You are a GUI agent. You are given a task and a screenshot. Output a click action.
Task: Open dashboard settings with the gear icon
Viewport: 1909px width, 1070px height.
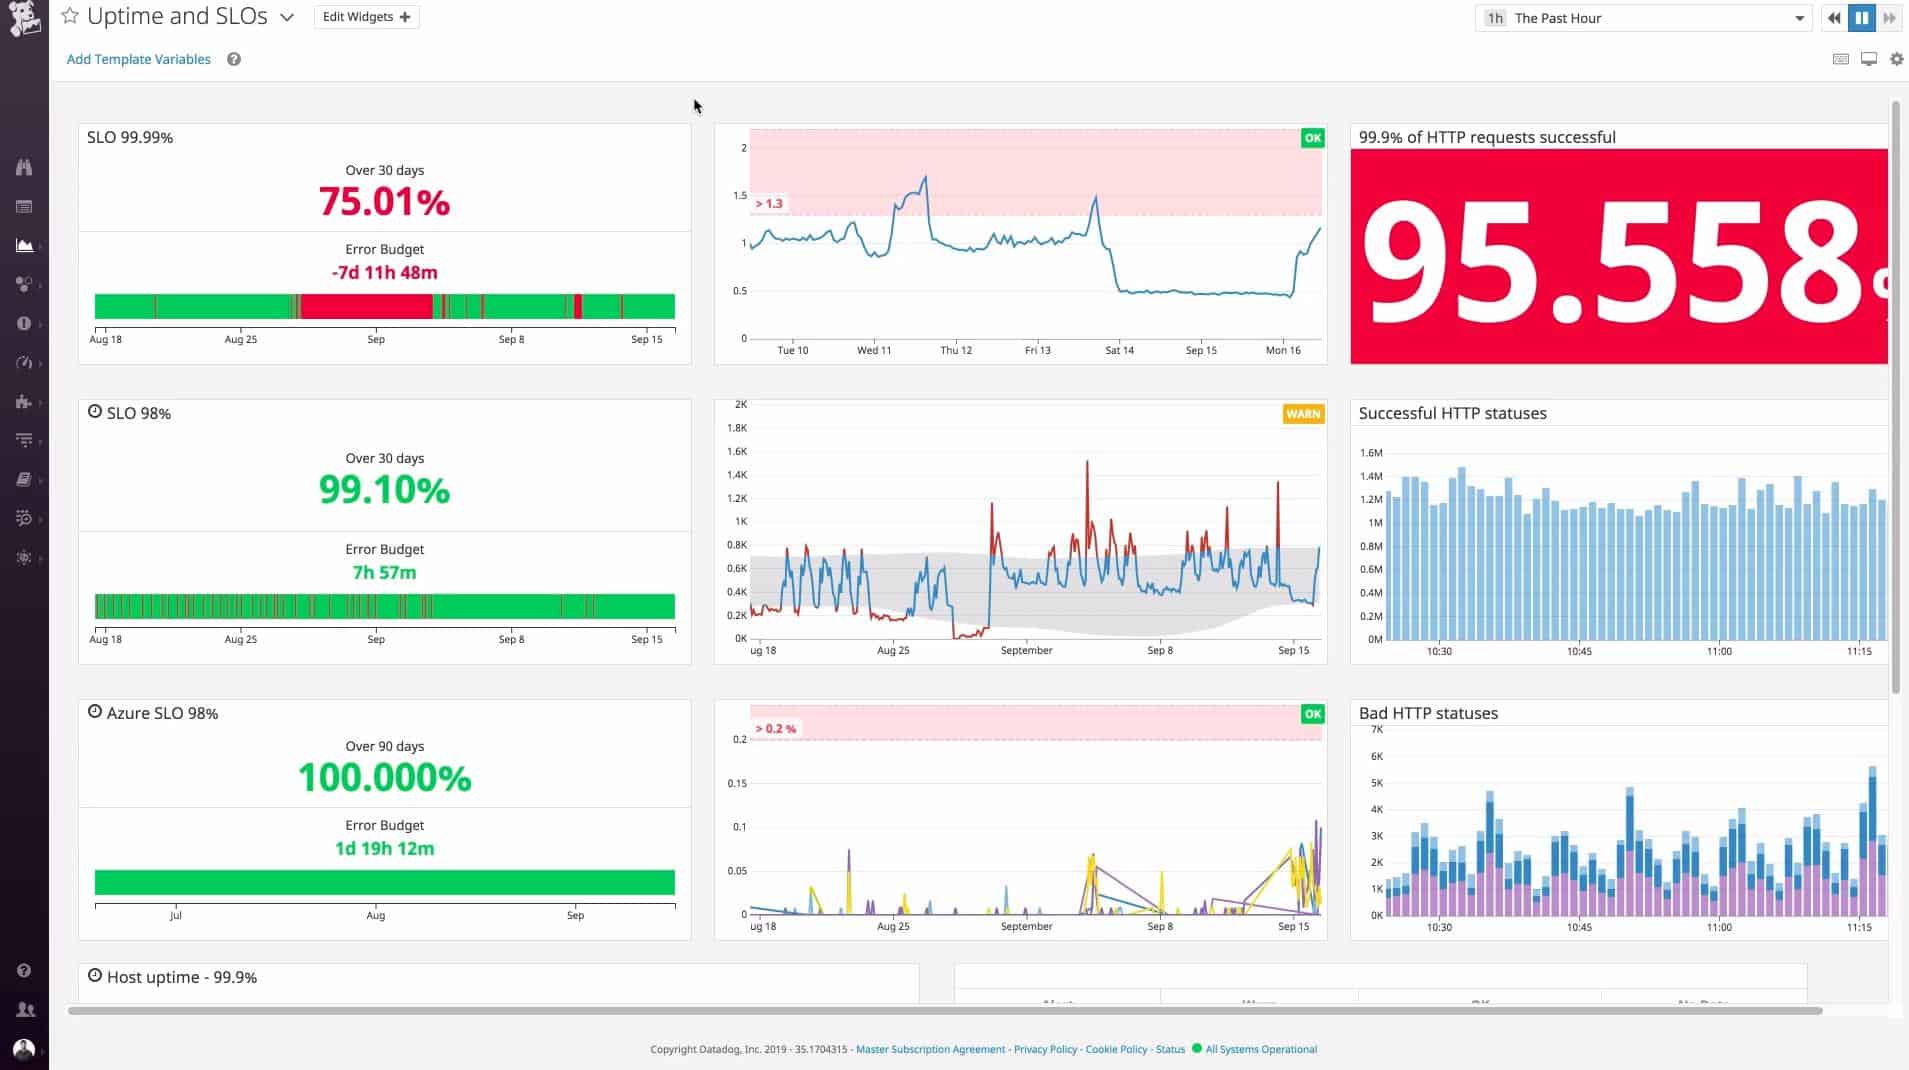tap(1896, 58)
